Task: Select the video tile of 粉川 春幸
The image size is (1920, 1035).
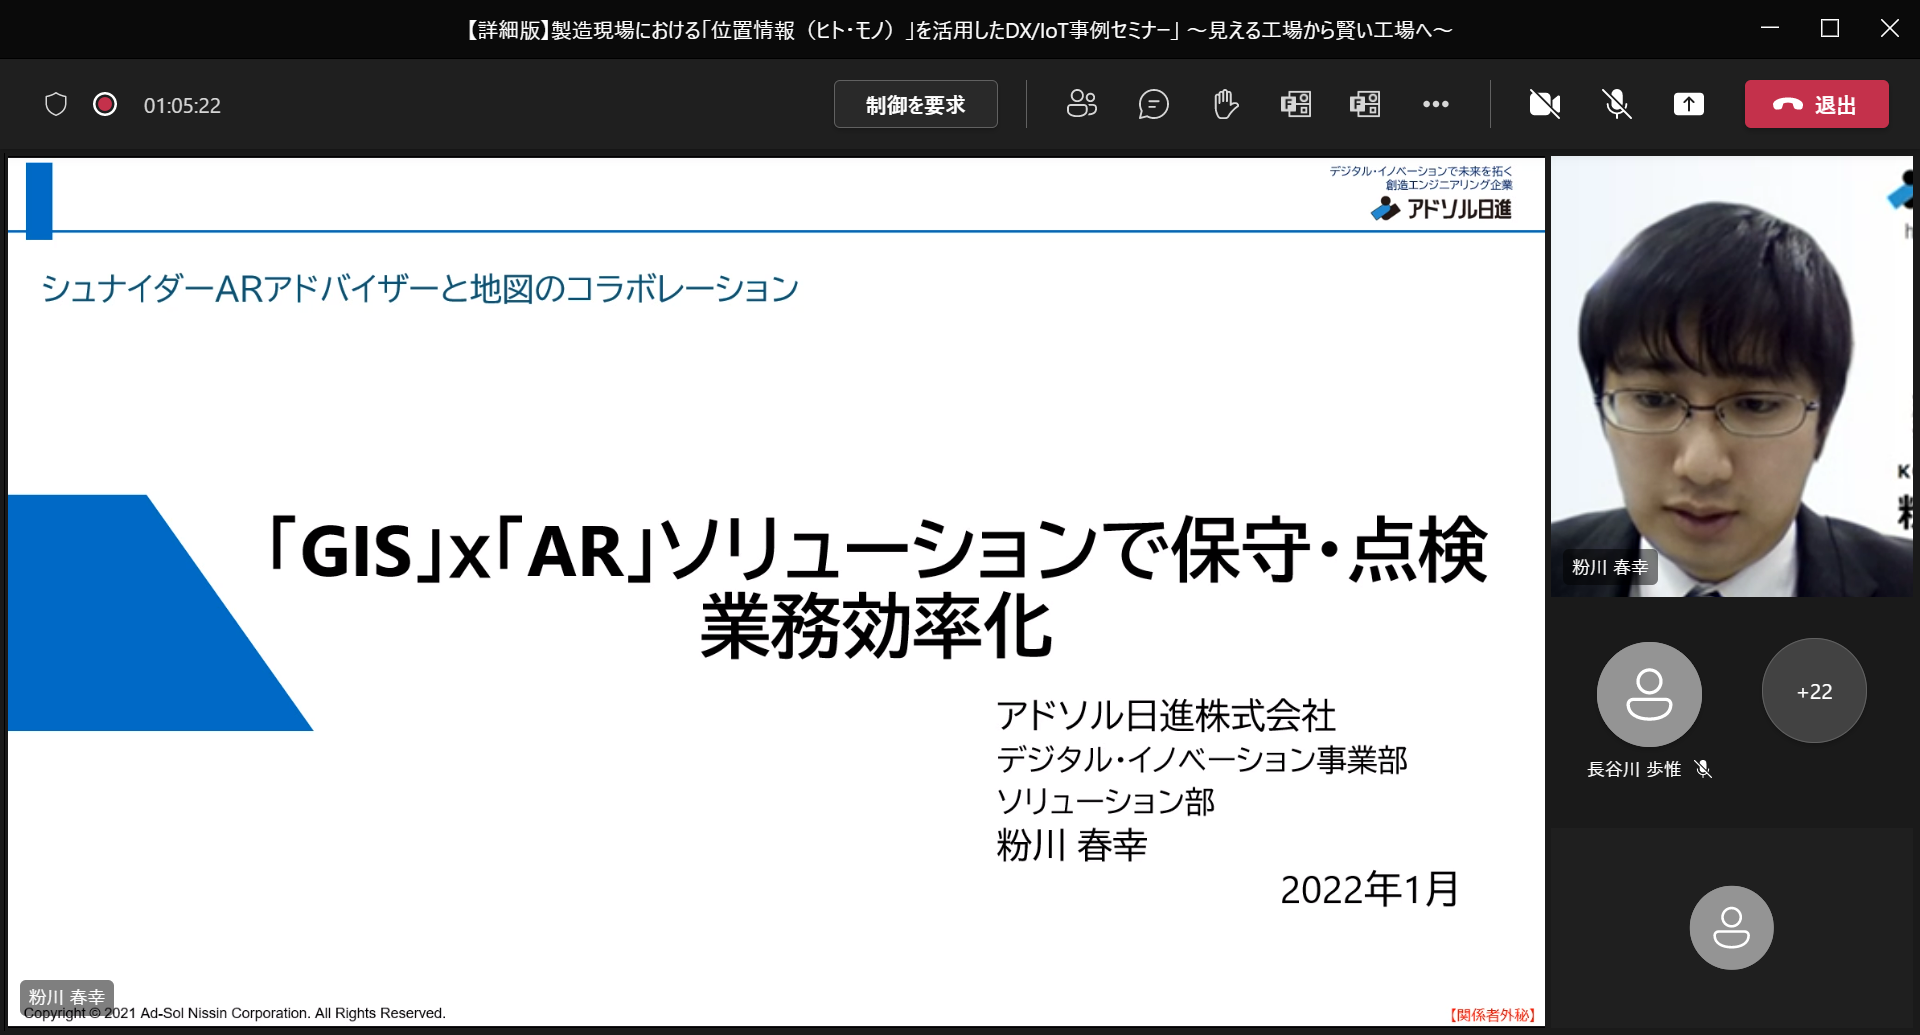Action: pos(1731,377)
